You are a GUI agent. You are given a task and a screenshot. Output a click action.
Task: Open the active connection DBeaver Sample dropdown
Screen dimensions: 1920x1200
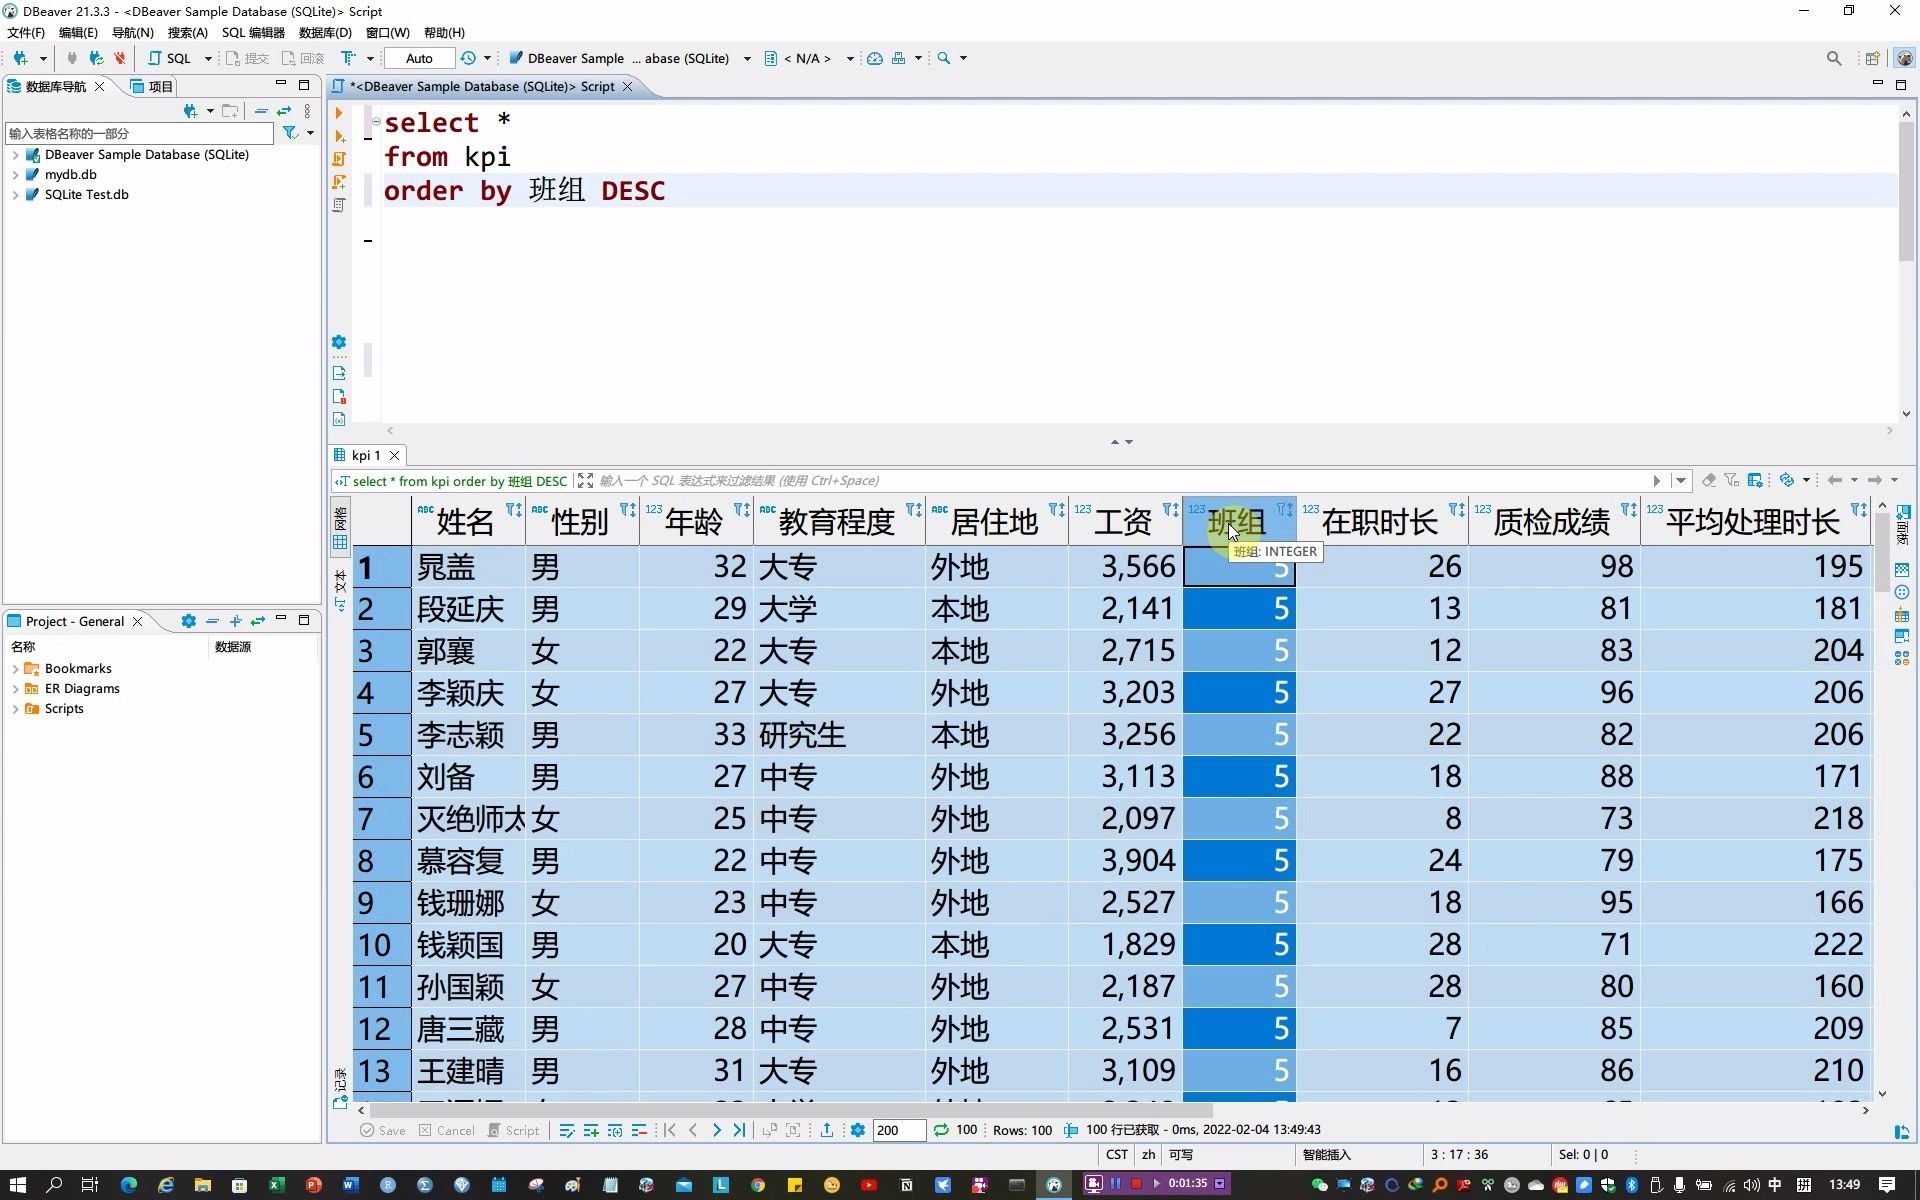click(630, 58)
